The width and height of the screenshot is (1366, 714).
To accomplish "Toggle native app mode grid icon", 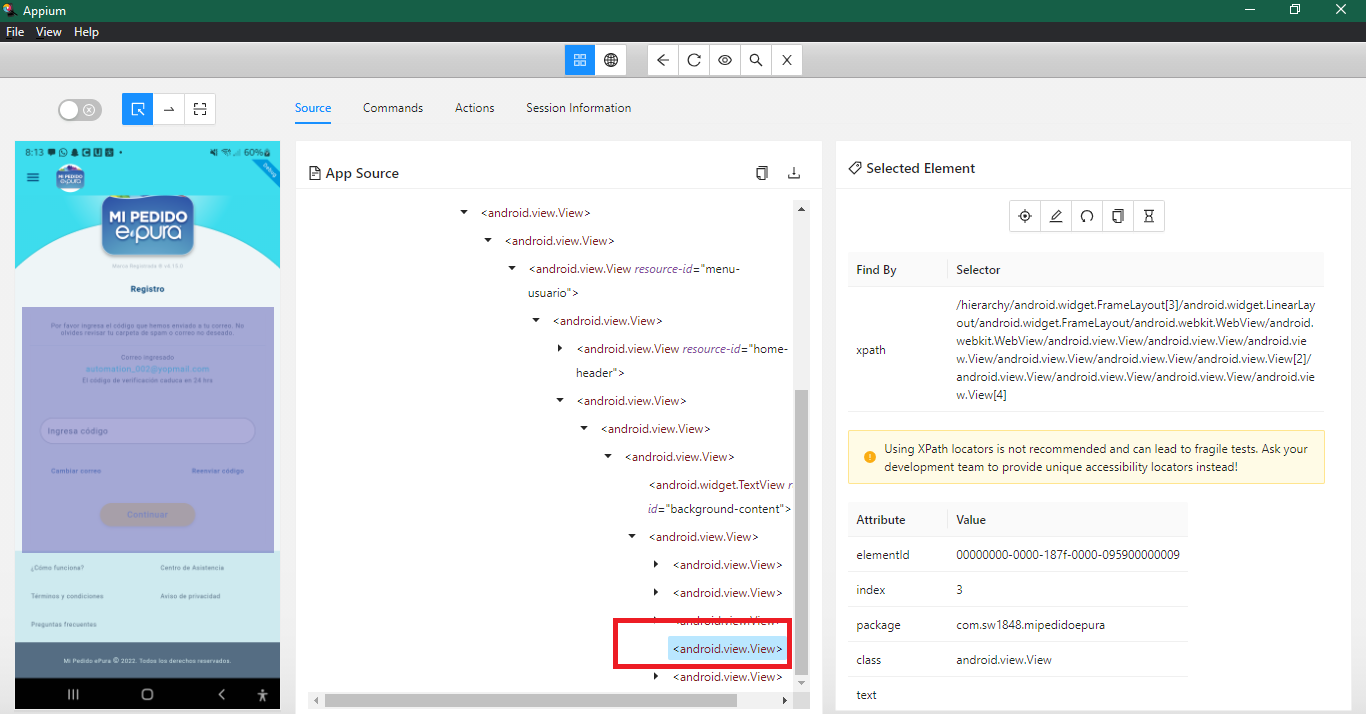I will point(580,60).
